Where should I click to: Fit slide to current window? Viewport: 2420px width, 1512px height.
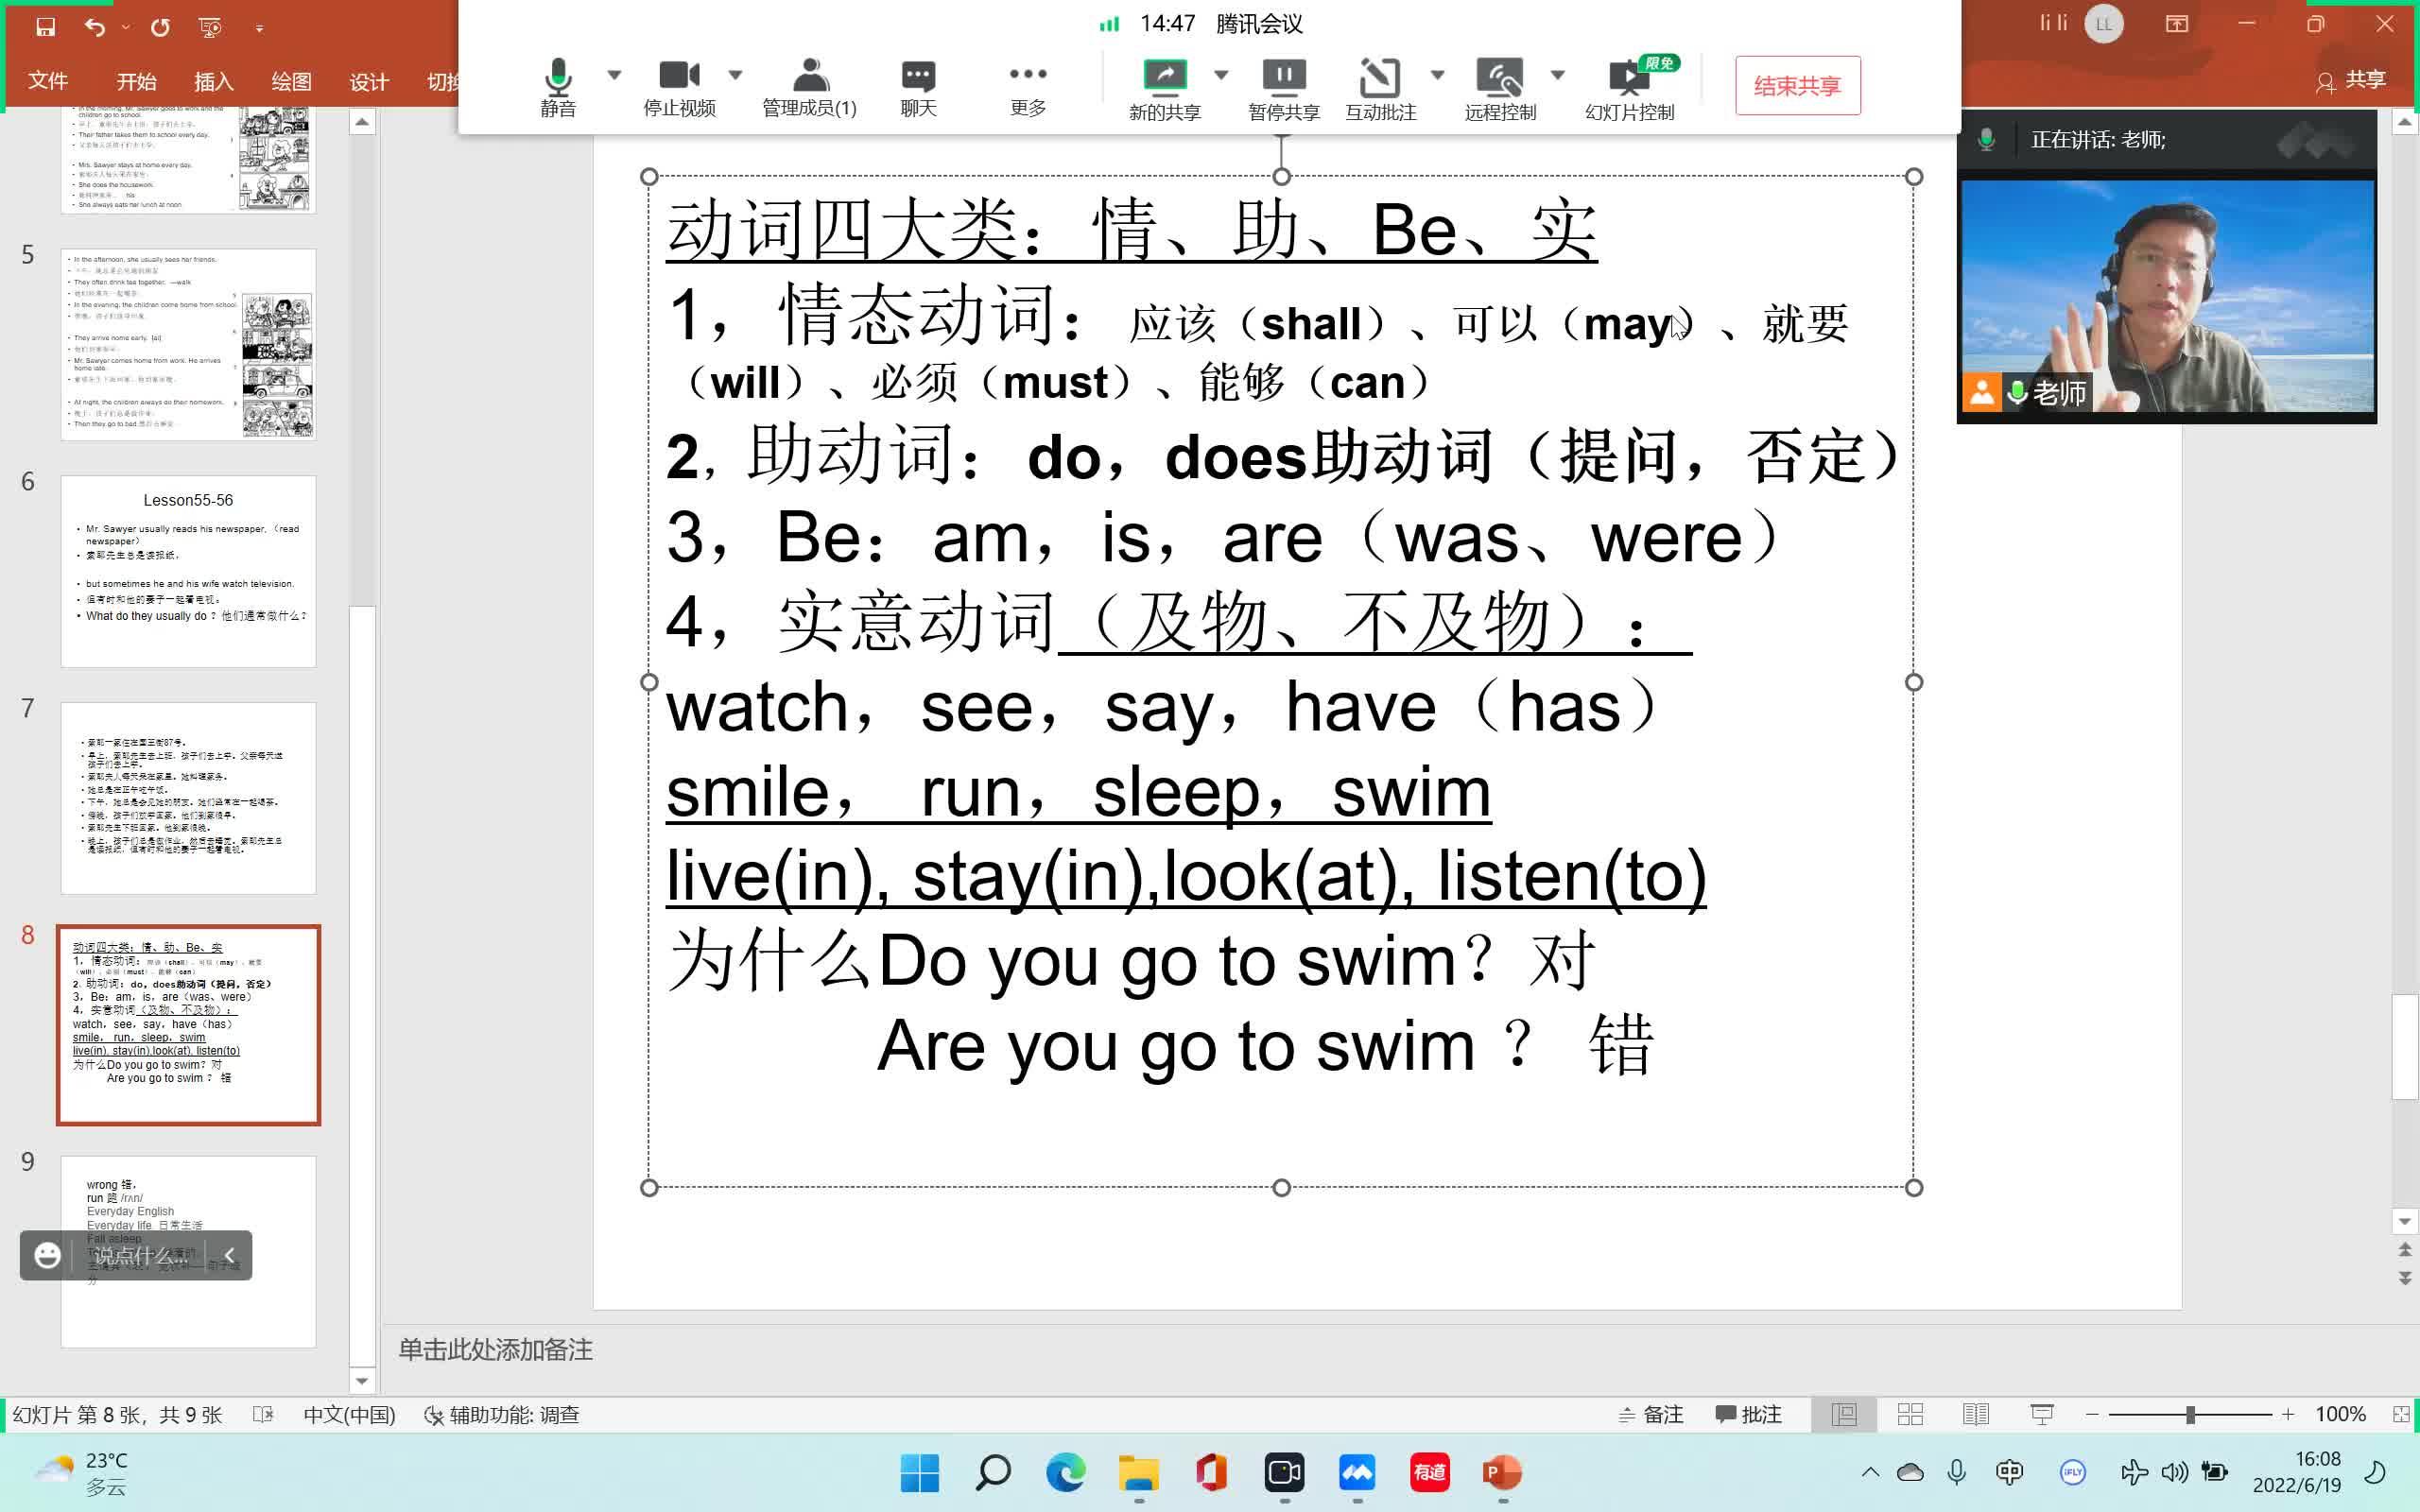pyautogui.click(x=2401, y=1415)
